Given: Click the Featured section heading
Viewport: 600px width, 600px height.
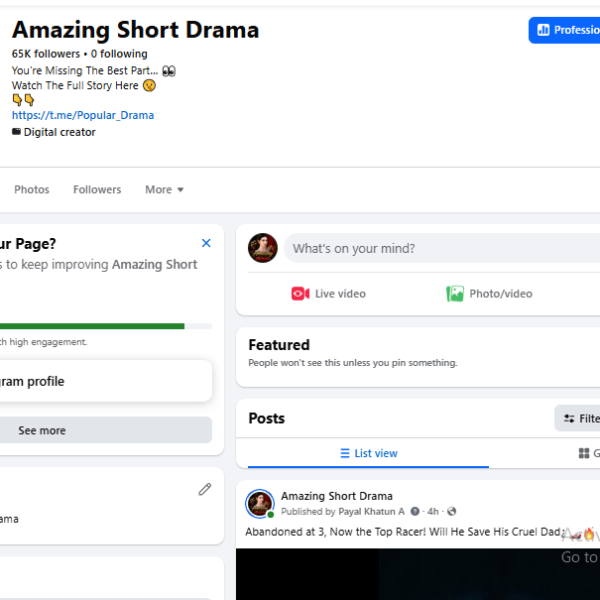Looking at the screenshot, I should pos(279,345).
